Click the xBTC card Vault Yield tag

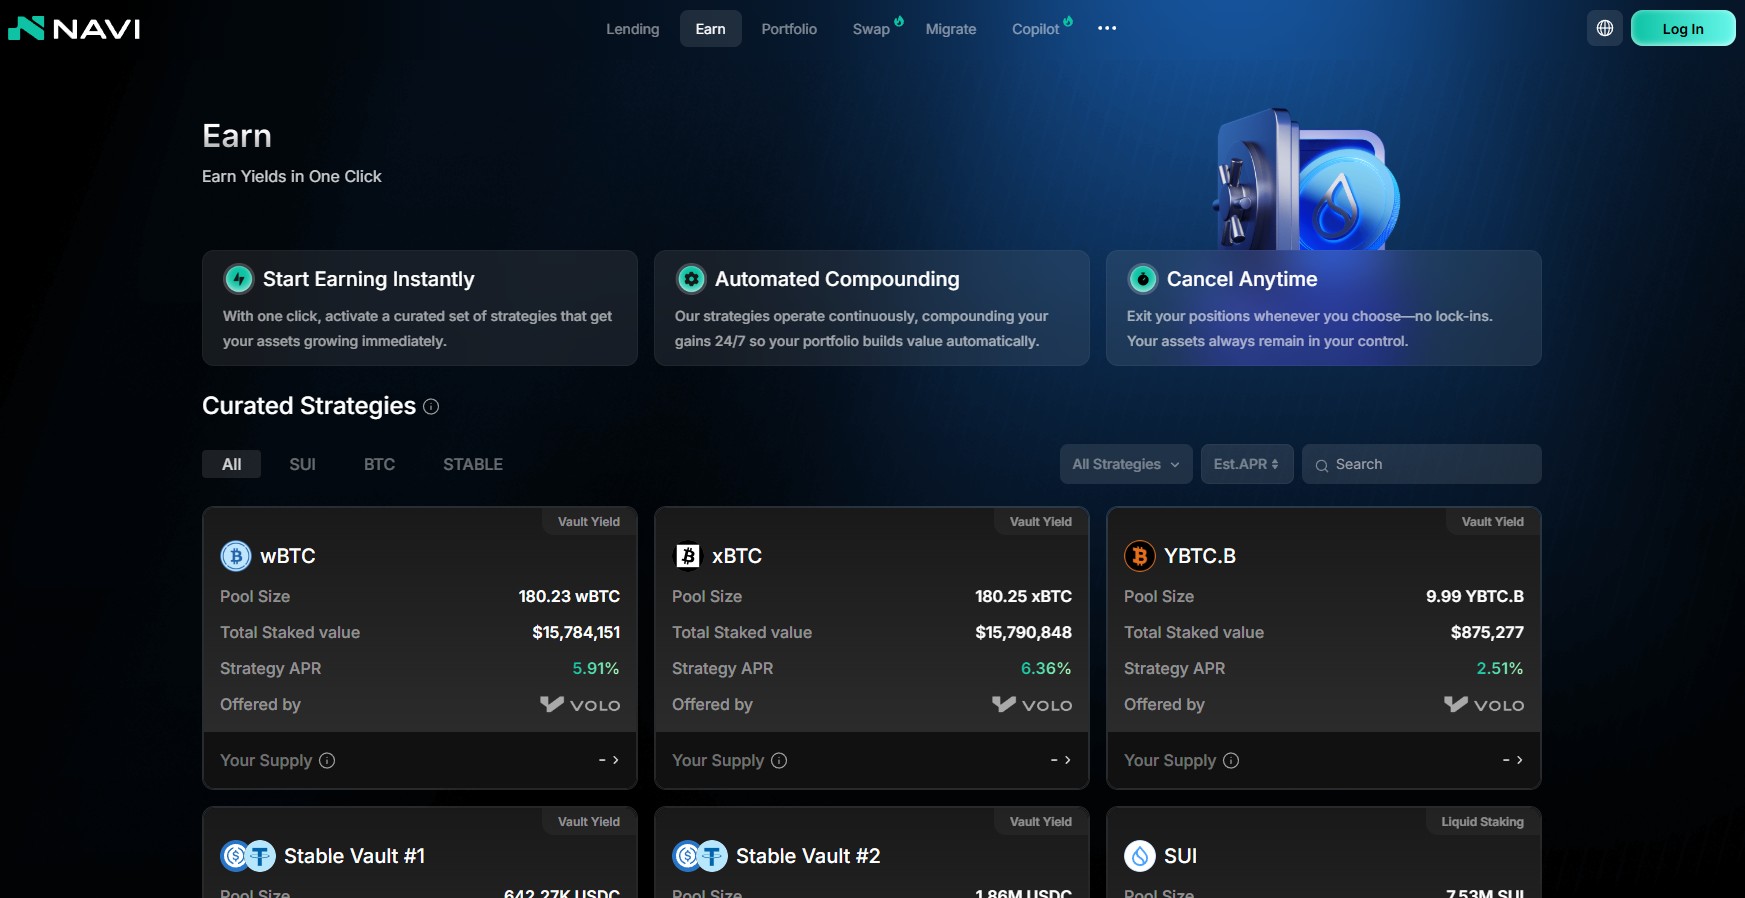tap(1041, 522)
